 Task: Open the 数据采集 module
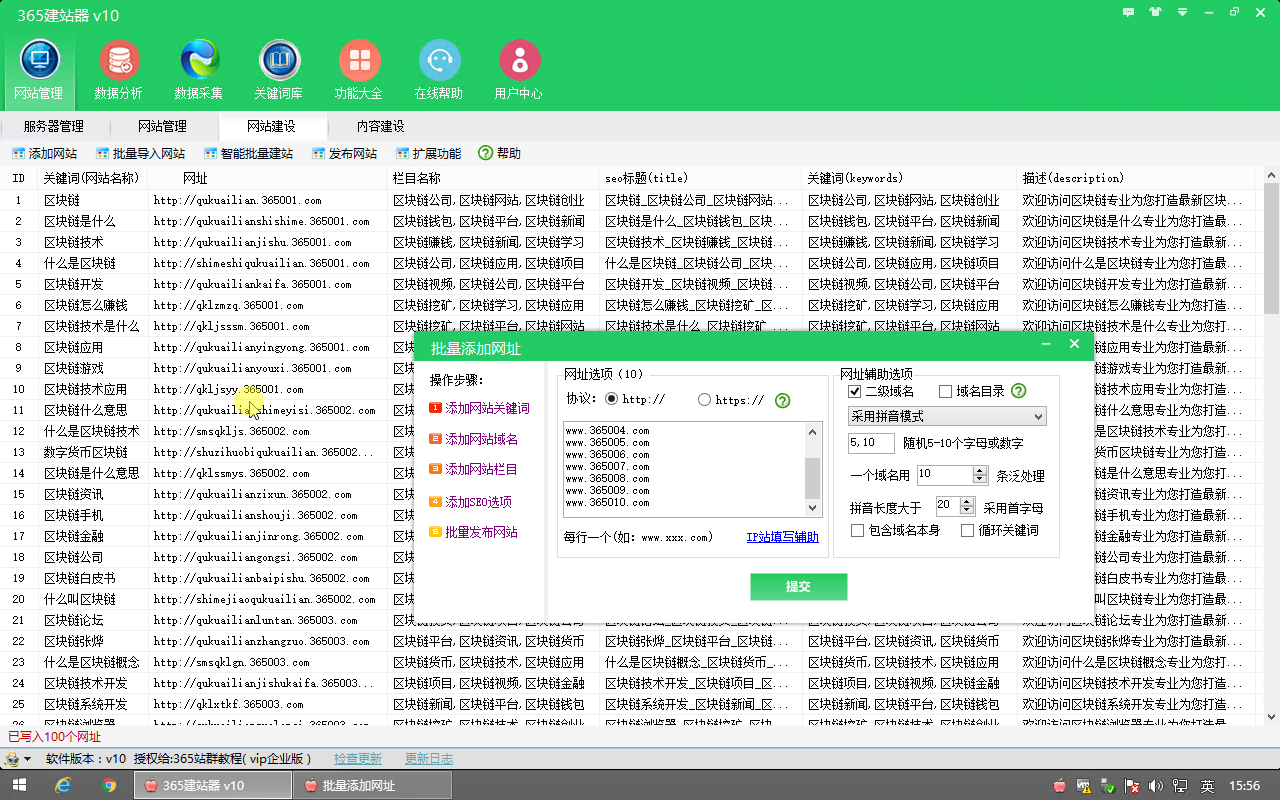199,70
